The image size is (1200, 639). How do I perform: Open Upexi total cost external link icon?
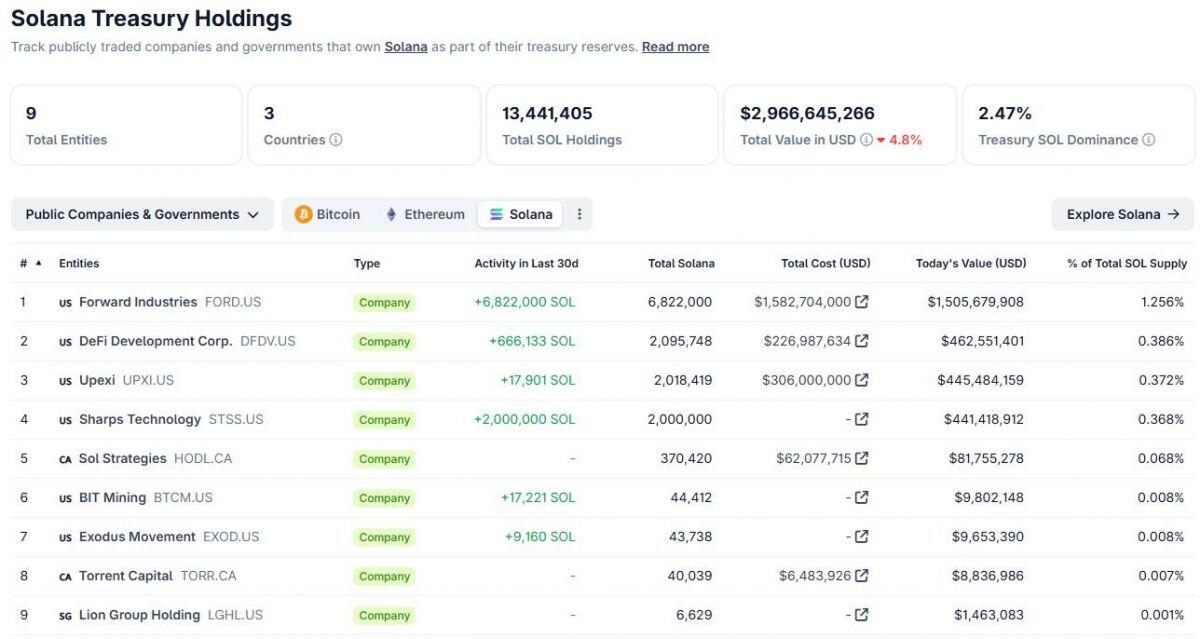(x=861, y=380)
